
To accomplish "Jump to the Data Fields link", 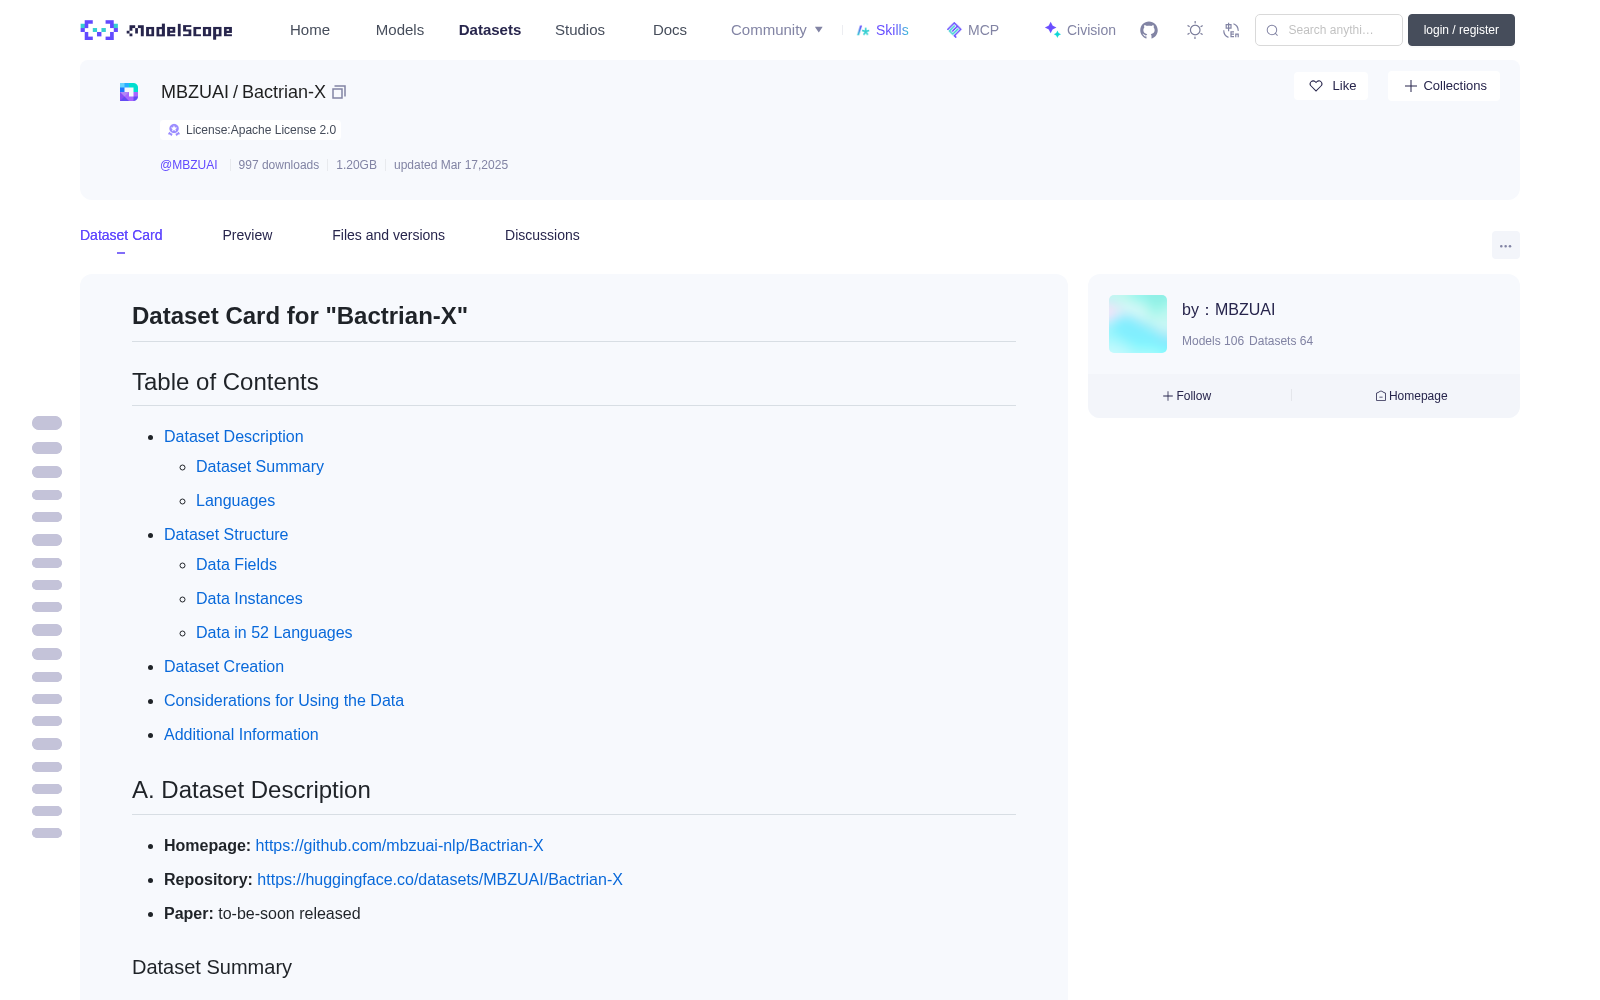I will tap(236, 564).
